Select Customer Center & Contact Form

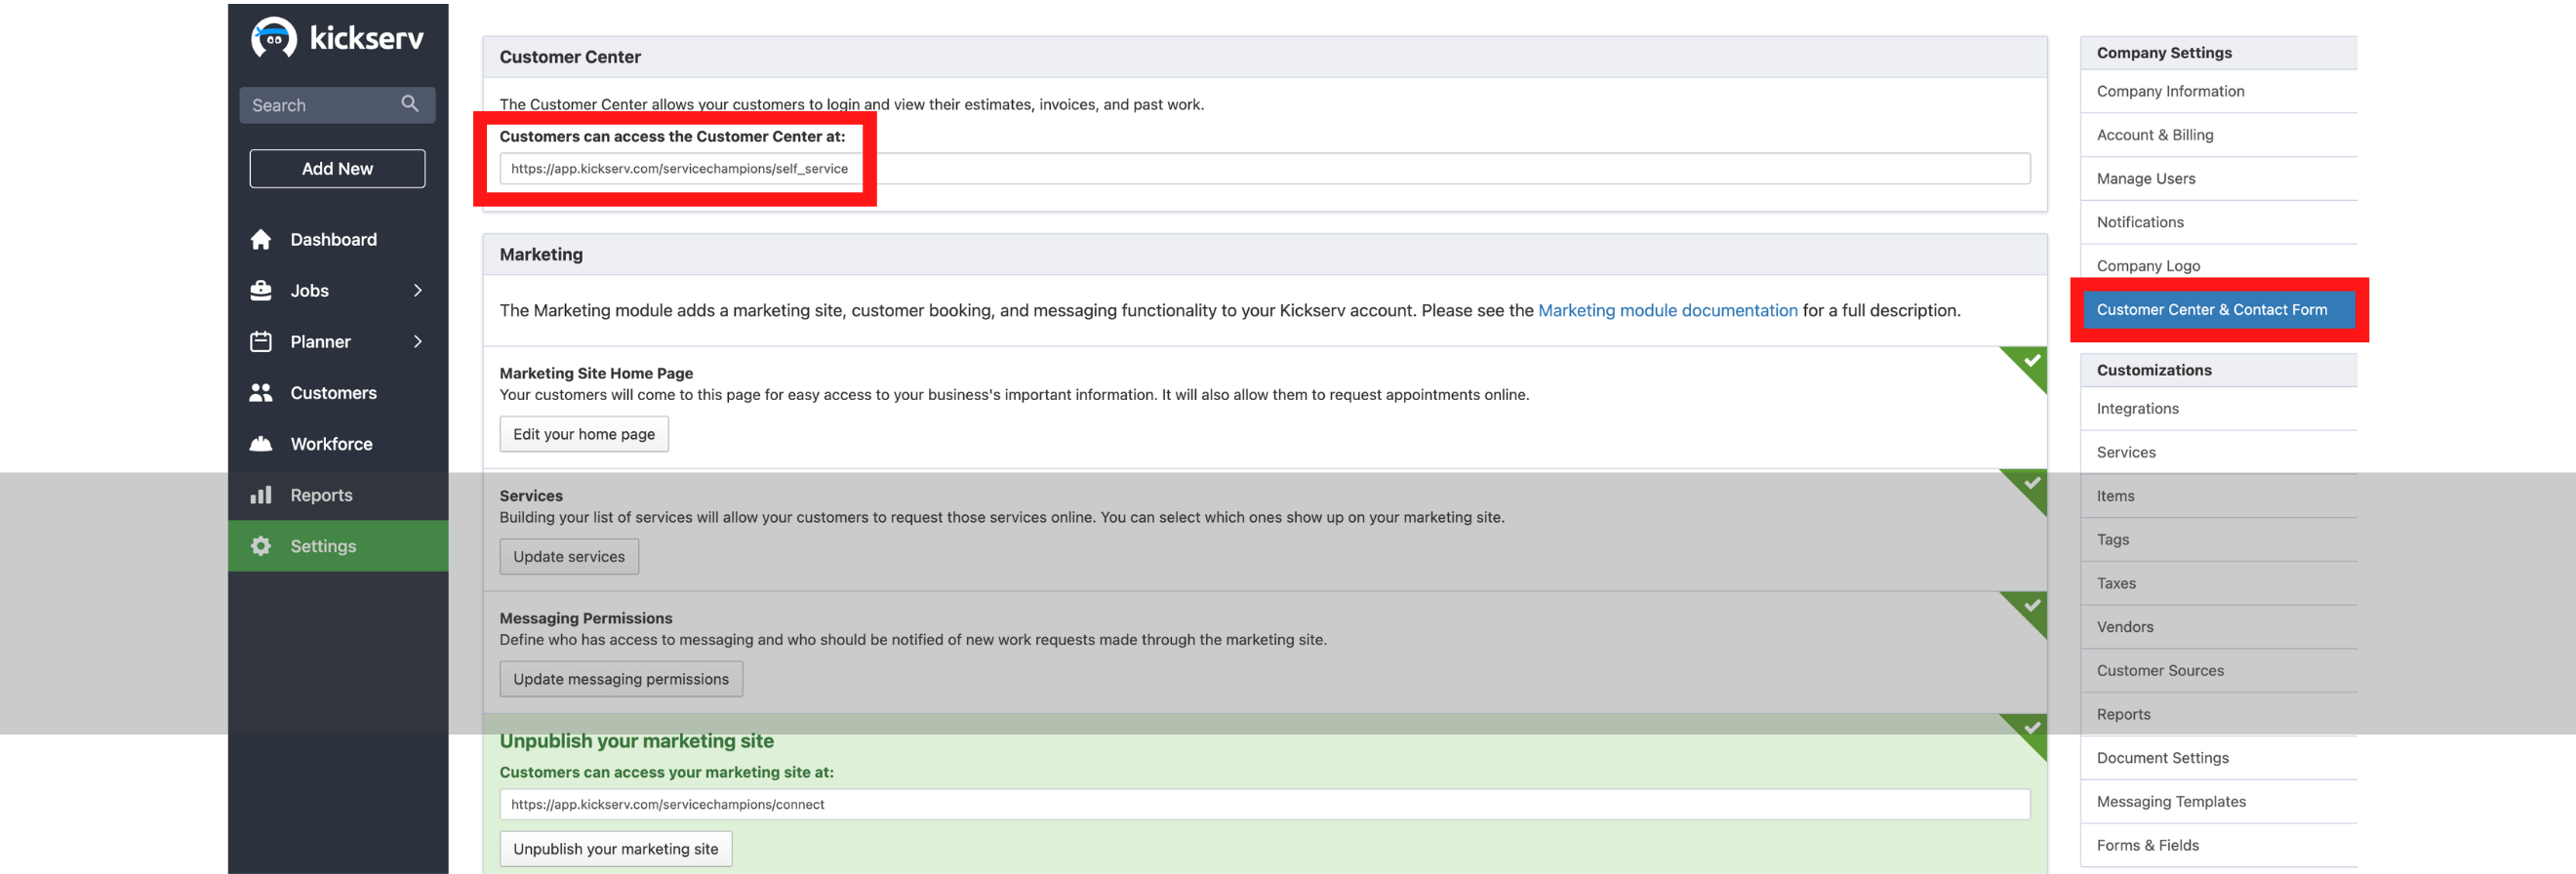(2218, 309)
